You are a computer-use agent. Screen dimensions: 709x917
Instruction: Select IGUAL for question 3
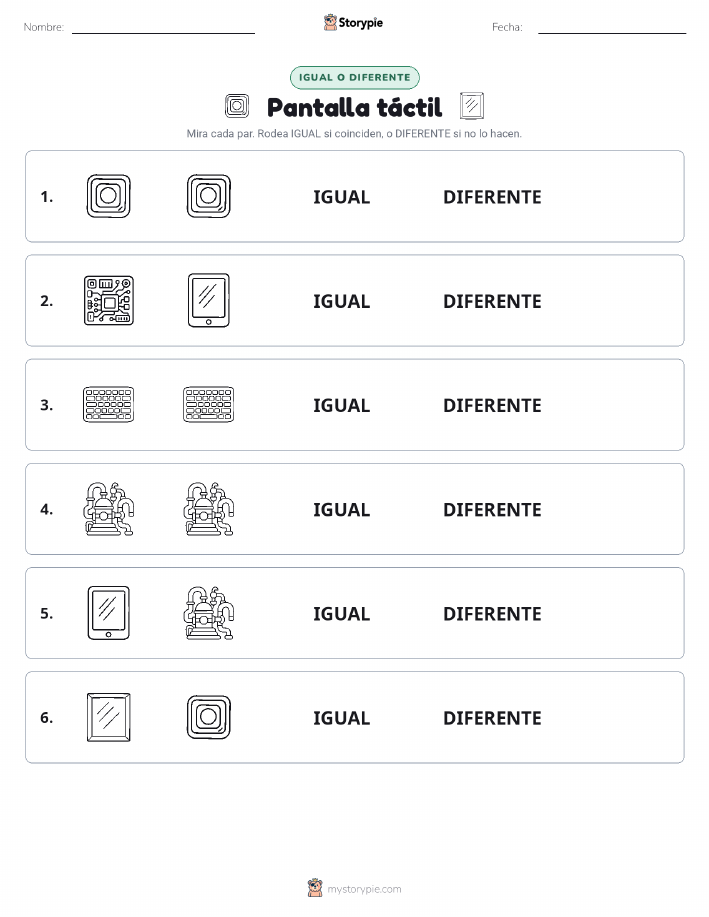[342, 405]
